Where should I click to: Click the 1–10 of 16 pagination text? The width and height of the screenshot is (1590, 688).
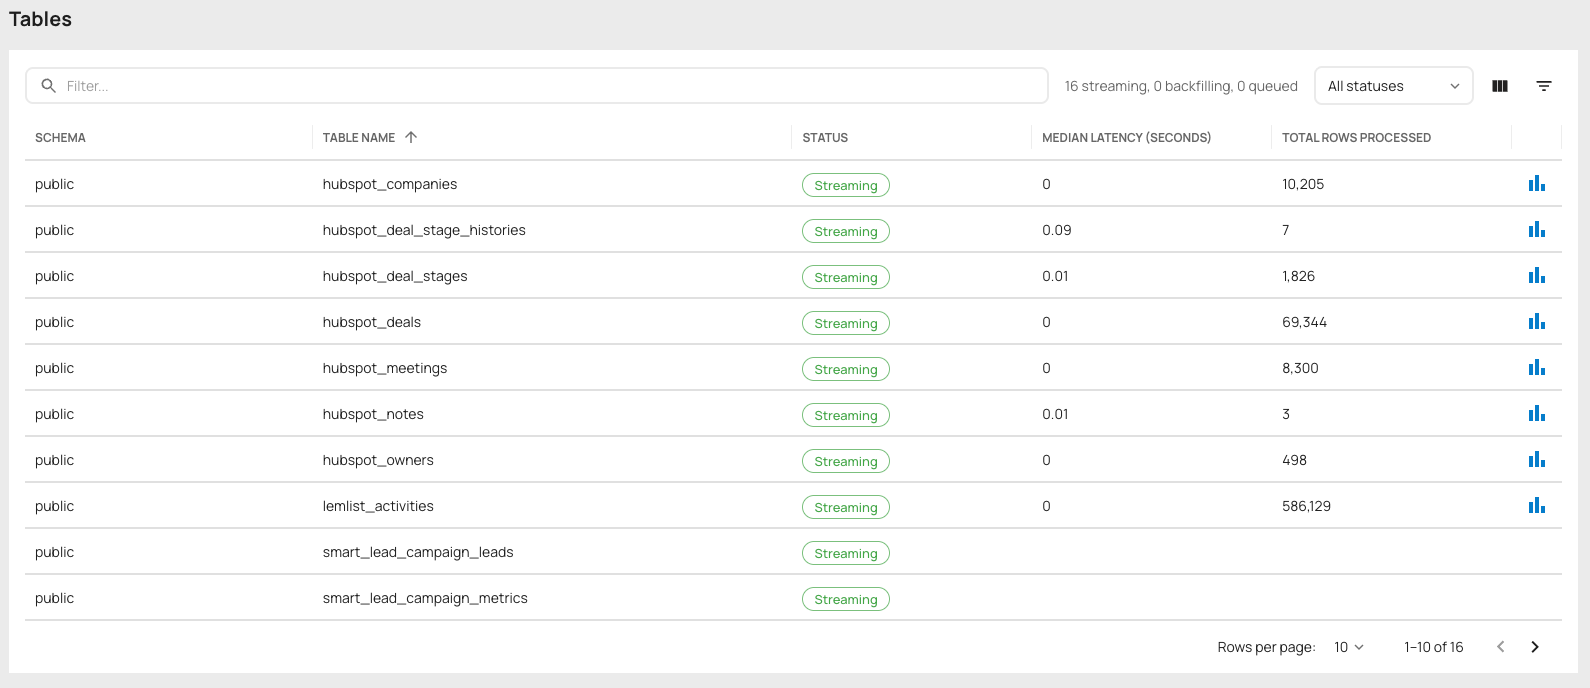click(1433, 647)
